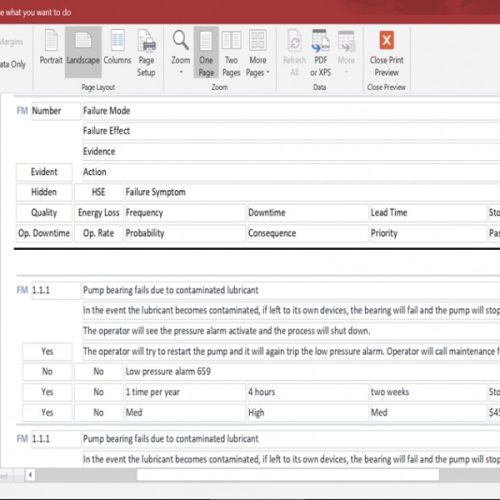Close Print Preview
Image resolution: width=500 pixels, height=500 pixels.
[x=386, y=53]
